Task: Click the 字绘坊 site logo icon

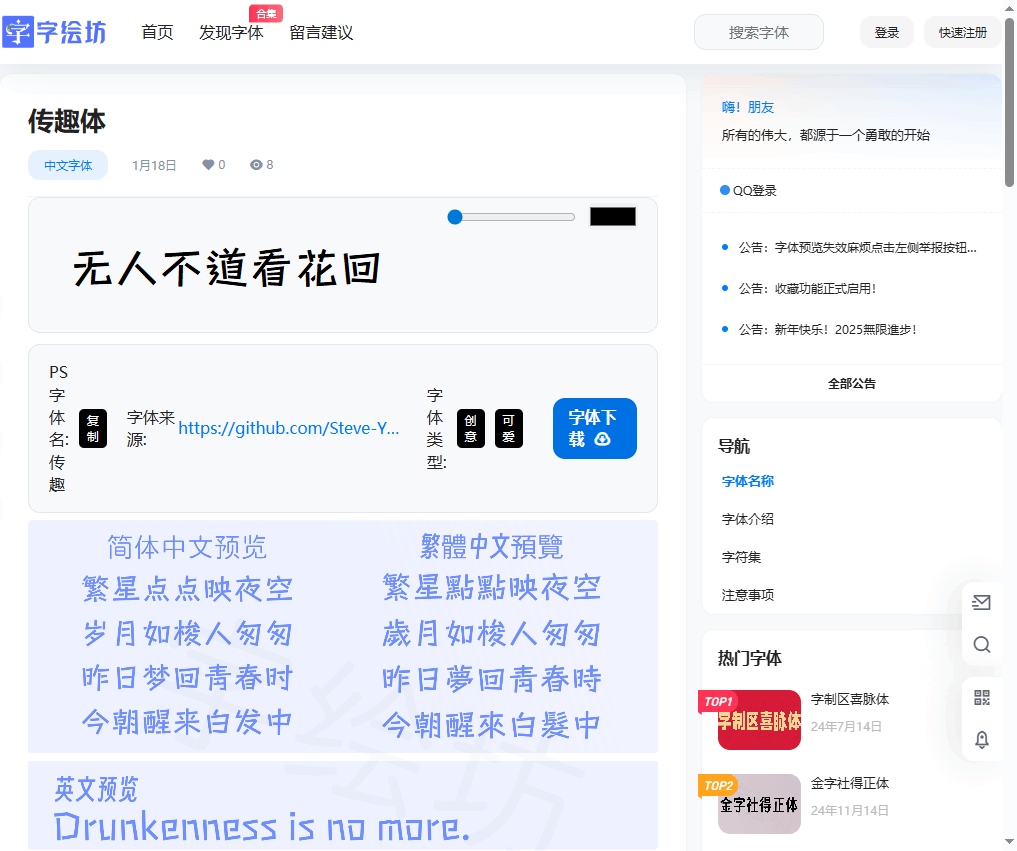Action: pos(18,32)
